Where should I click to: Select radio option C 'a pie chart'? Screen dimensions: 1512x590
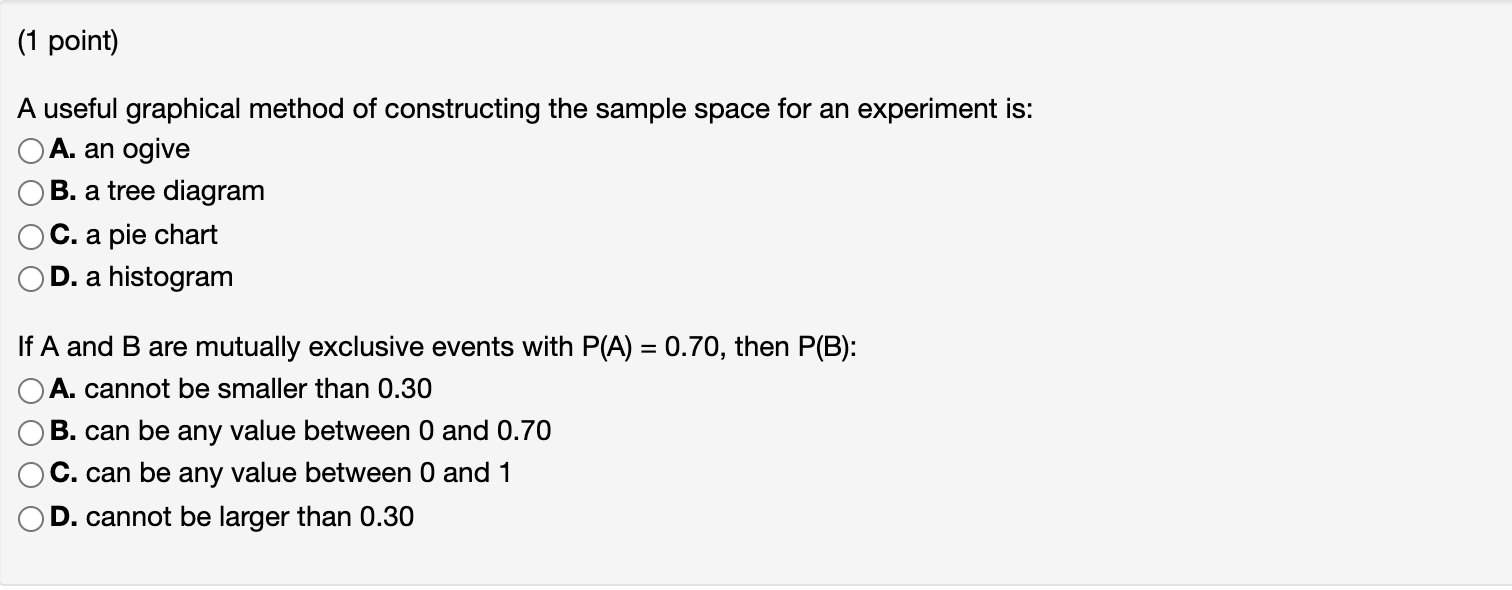[29, 234]
